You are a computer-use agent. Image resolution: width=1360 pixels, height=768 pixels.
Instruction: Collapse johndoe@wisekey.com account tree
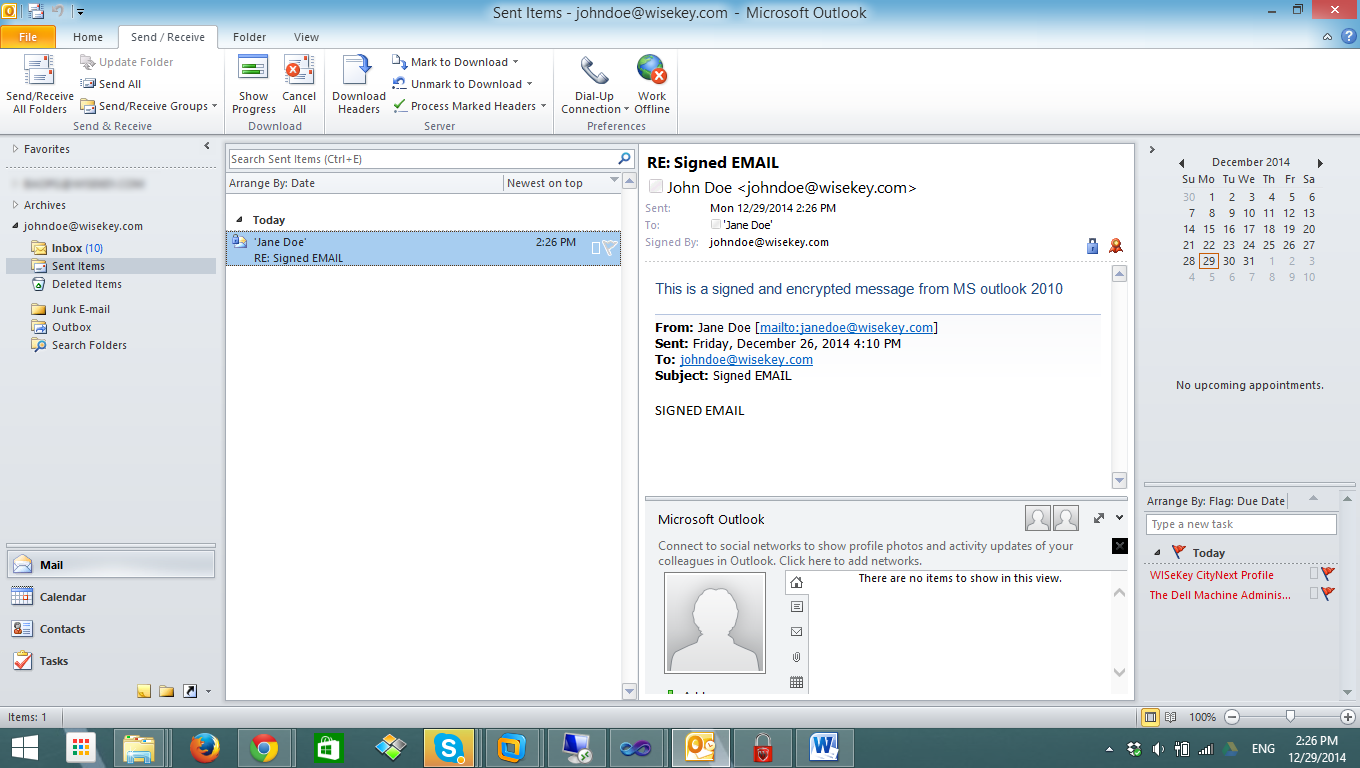pos(15,226)
